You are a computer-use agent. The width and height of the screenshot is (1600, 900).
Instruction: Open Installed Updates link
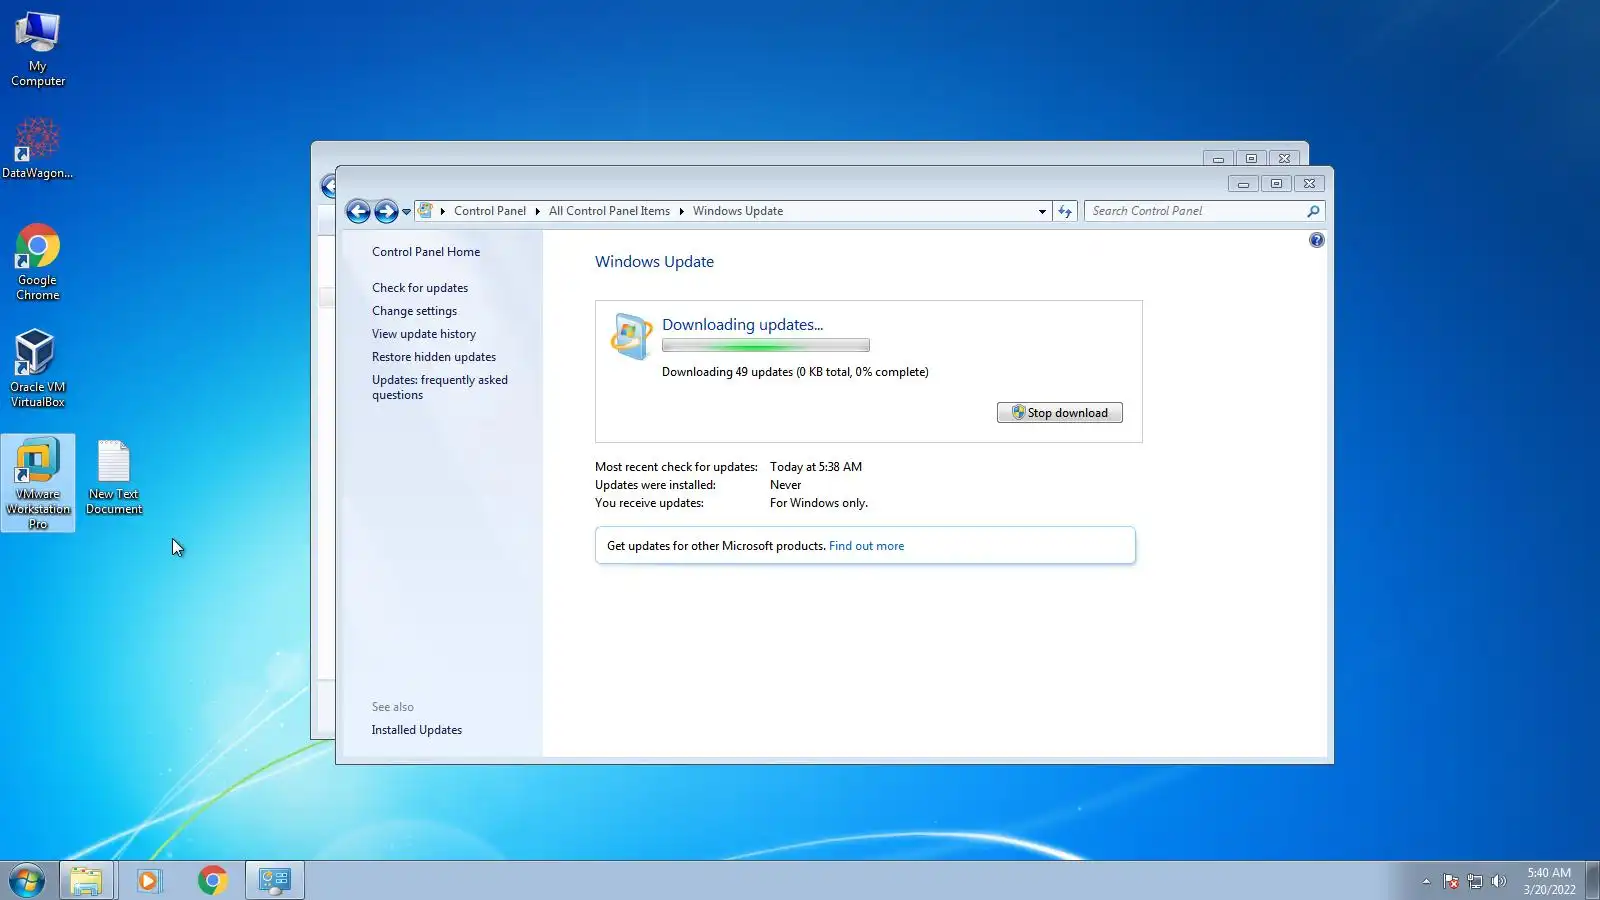point(417,730)
